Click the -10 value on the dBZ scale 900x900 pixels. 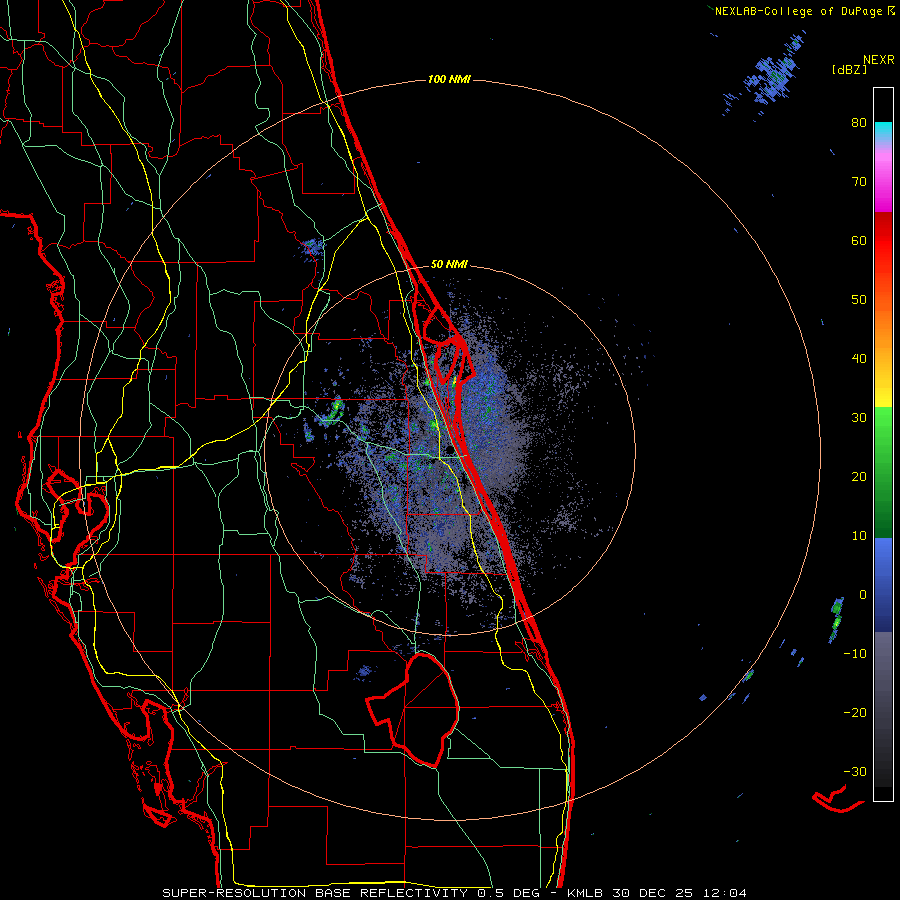pyautogui.click(x=855, y=654)
